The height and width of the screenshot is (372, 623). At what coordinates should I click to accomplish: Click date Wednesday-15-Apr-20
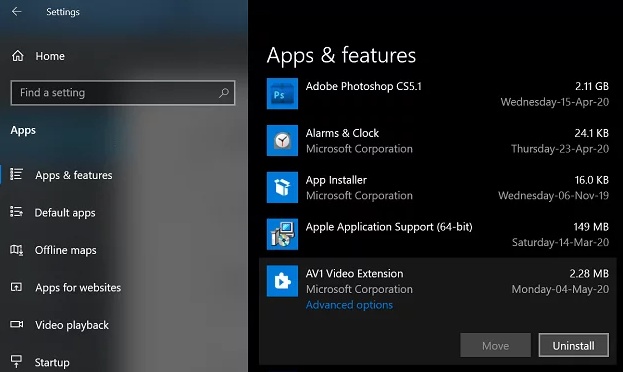[555, 102]
